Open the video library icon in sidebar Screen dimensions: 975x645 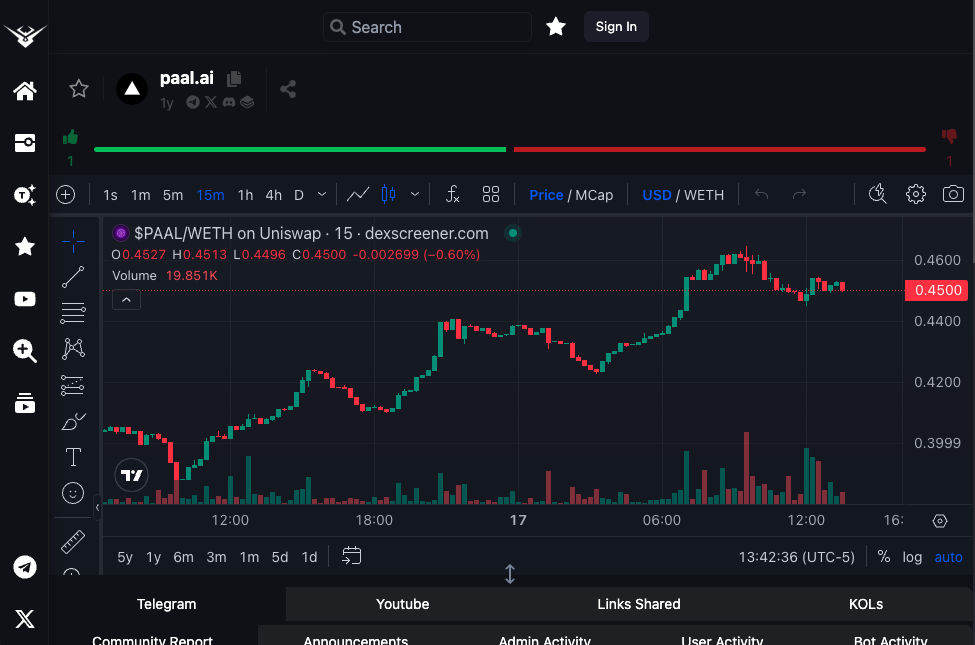(x=25, y=402)
